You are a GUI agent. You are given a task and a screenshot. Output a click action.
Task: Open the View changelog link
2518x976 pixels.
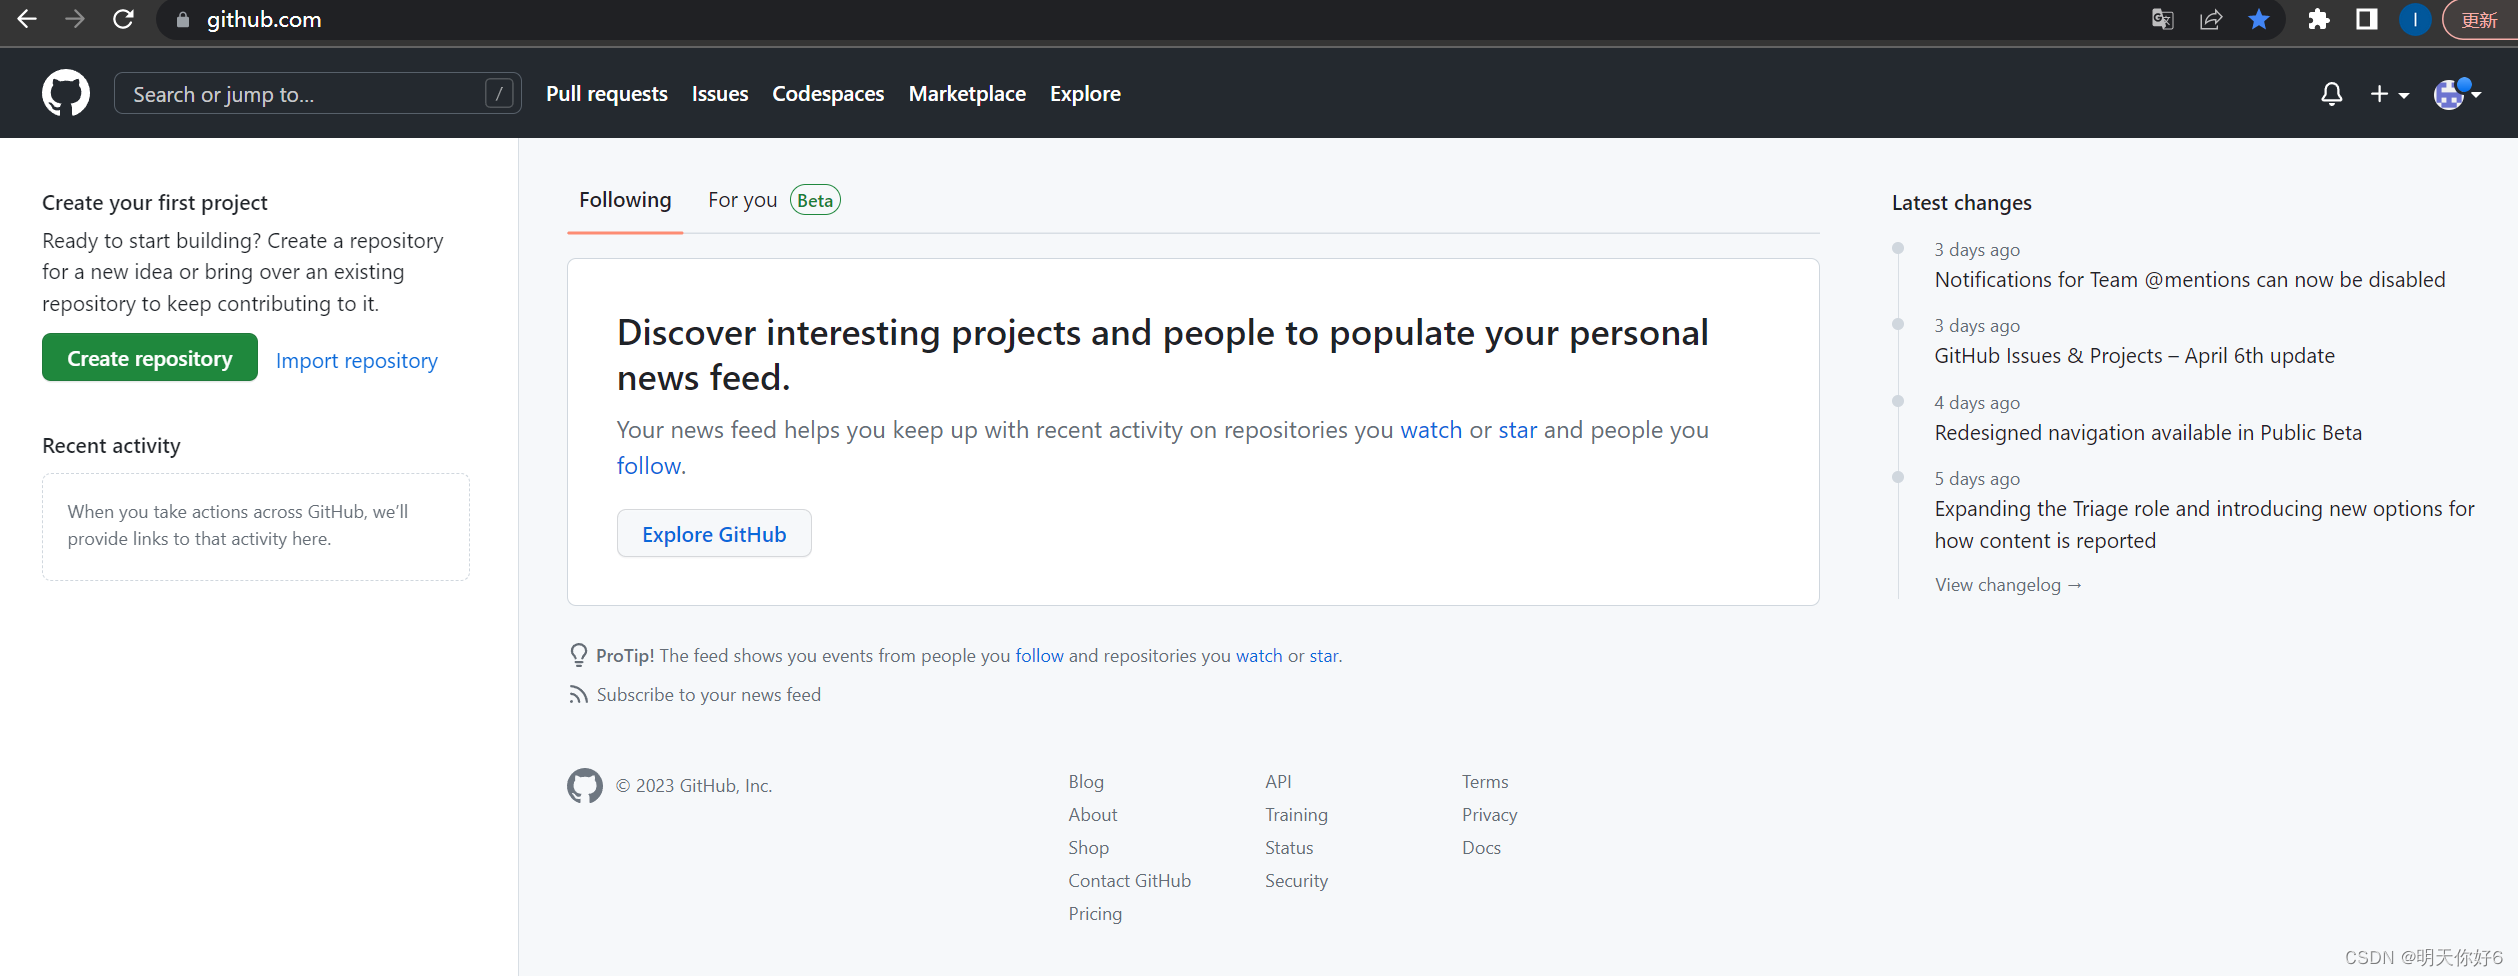(2008, 585)
